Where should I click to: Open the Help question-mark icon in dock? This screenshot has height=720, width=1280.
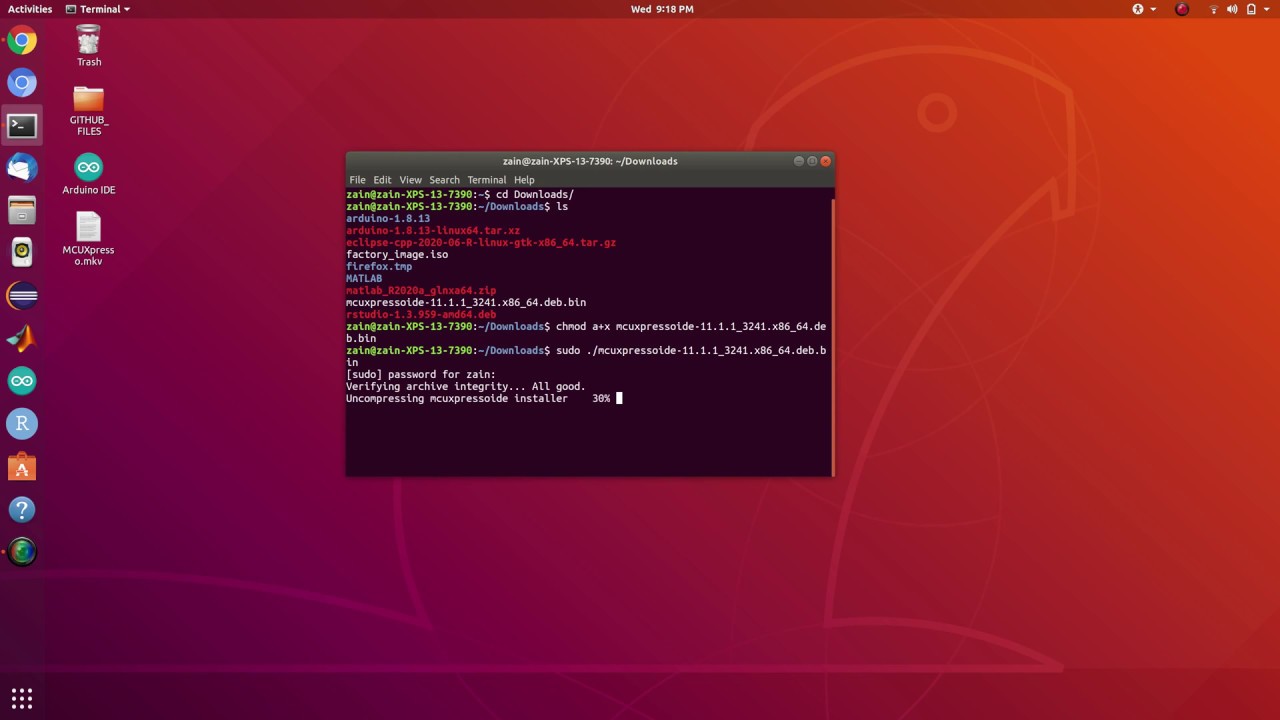22,509
